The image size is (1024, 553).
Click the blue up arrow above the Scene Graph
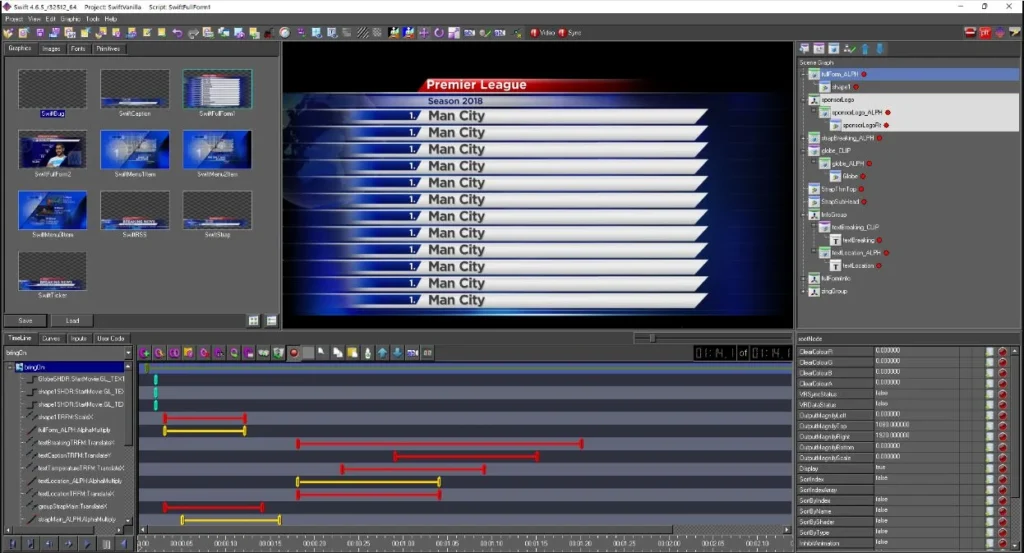[x=865, y=49]
